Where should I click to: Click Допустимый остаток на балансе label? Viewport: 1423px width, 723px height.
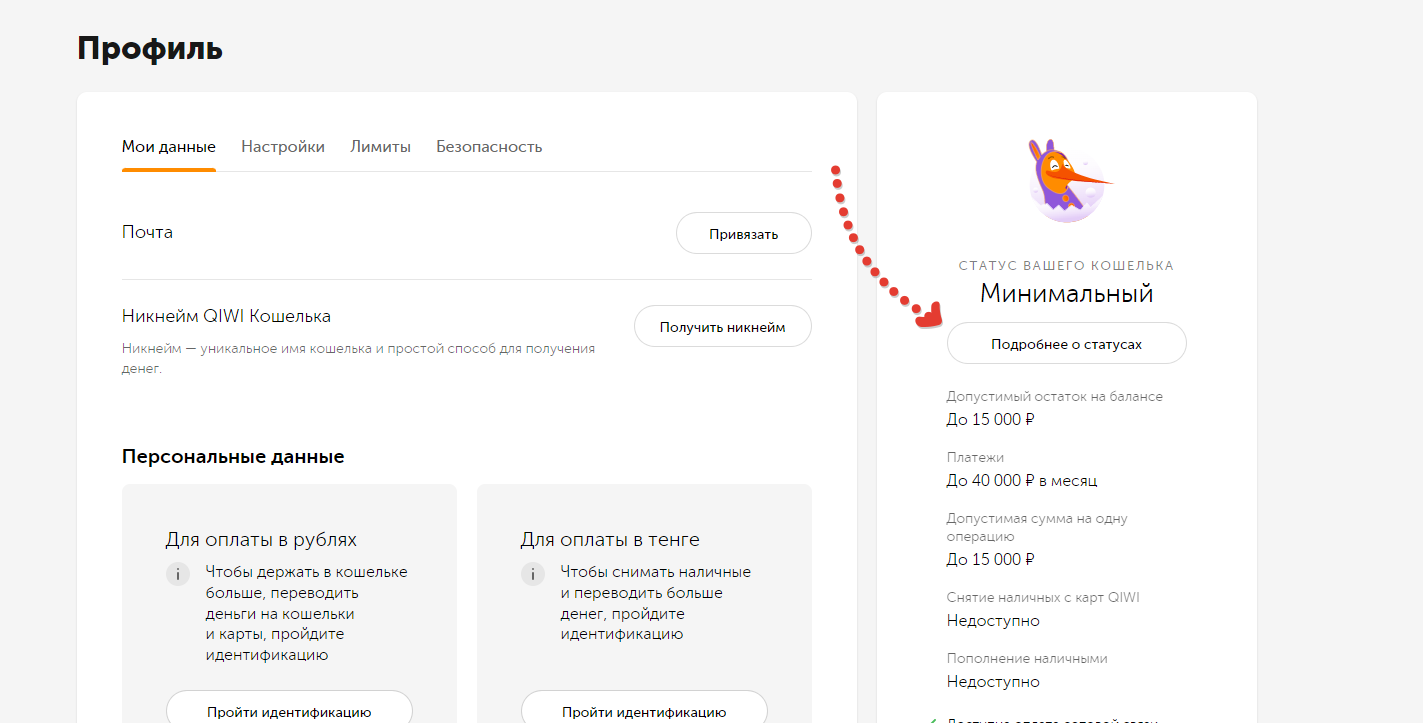point(1055,396)
